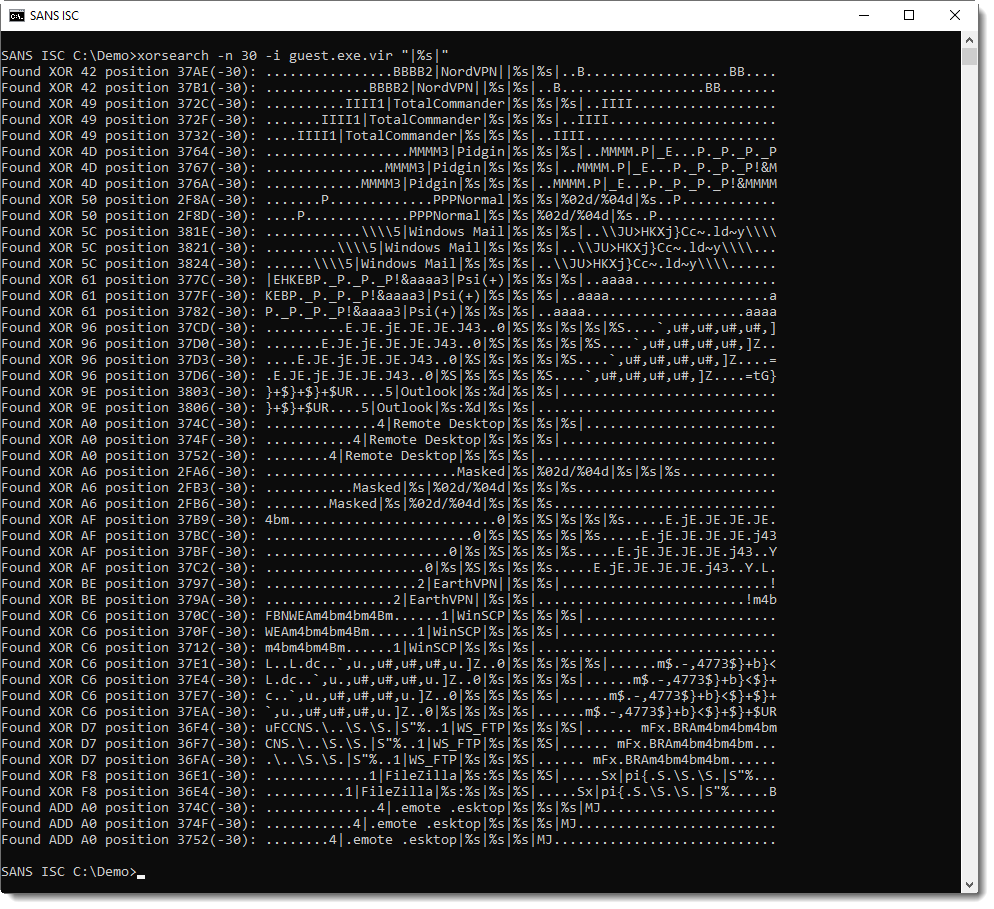This screenshot has width=994, height=909.
Task: Click 'Pidgin' on the 3764 line
Action: tap(481, 152)
